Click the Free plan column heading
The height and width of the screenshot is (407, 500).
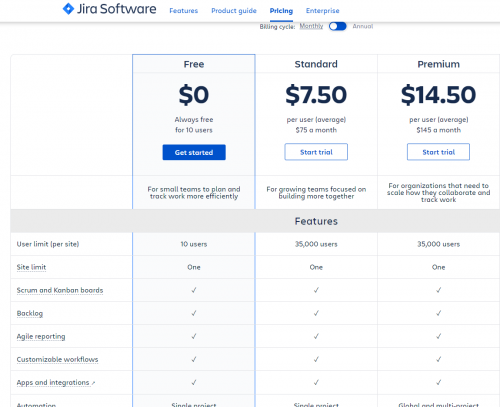point(194,64)
